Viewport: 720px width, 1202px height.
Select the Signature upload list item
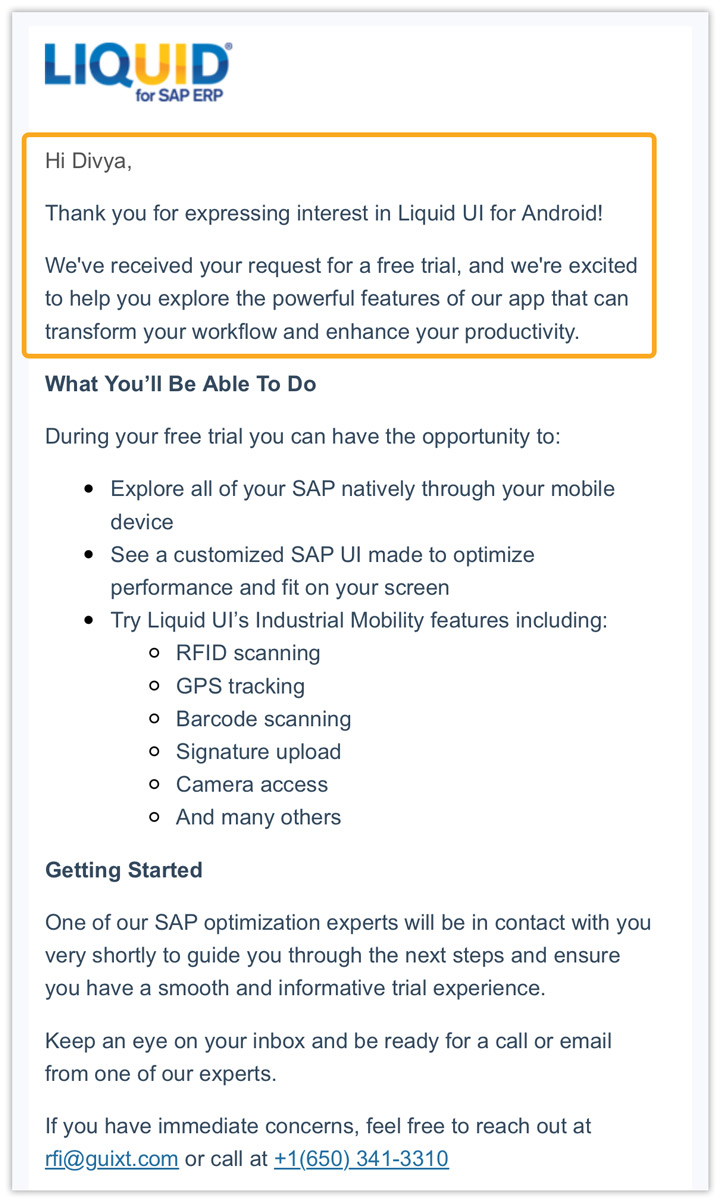258,752
